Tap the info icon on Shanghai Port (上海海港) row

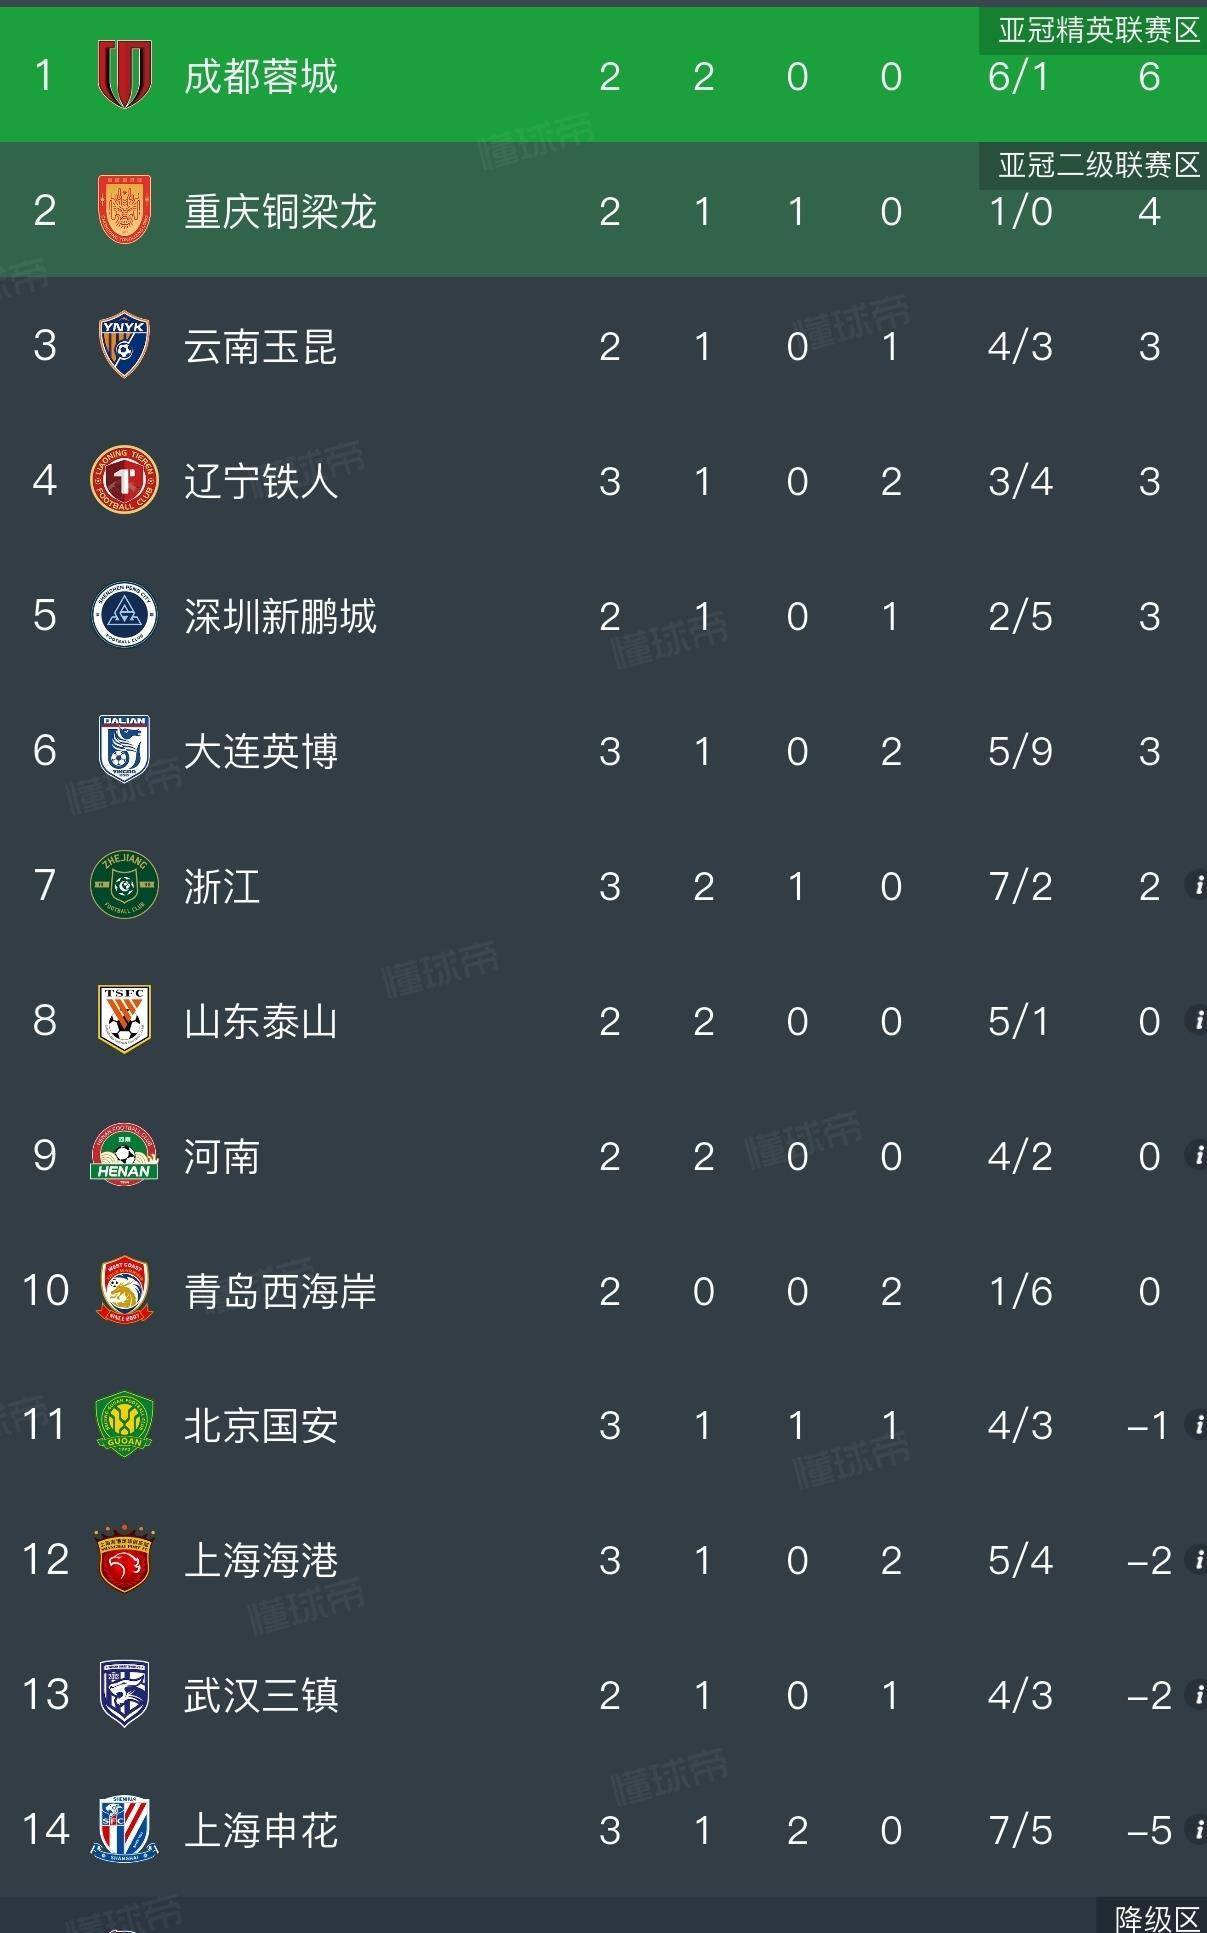(x=1196, y=1559)
